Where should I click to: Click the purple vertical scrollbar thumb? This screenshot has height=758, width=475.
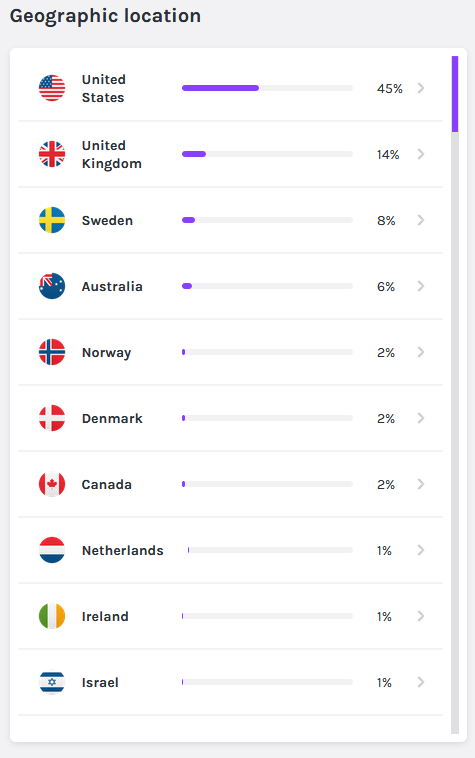(455, 94)
